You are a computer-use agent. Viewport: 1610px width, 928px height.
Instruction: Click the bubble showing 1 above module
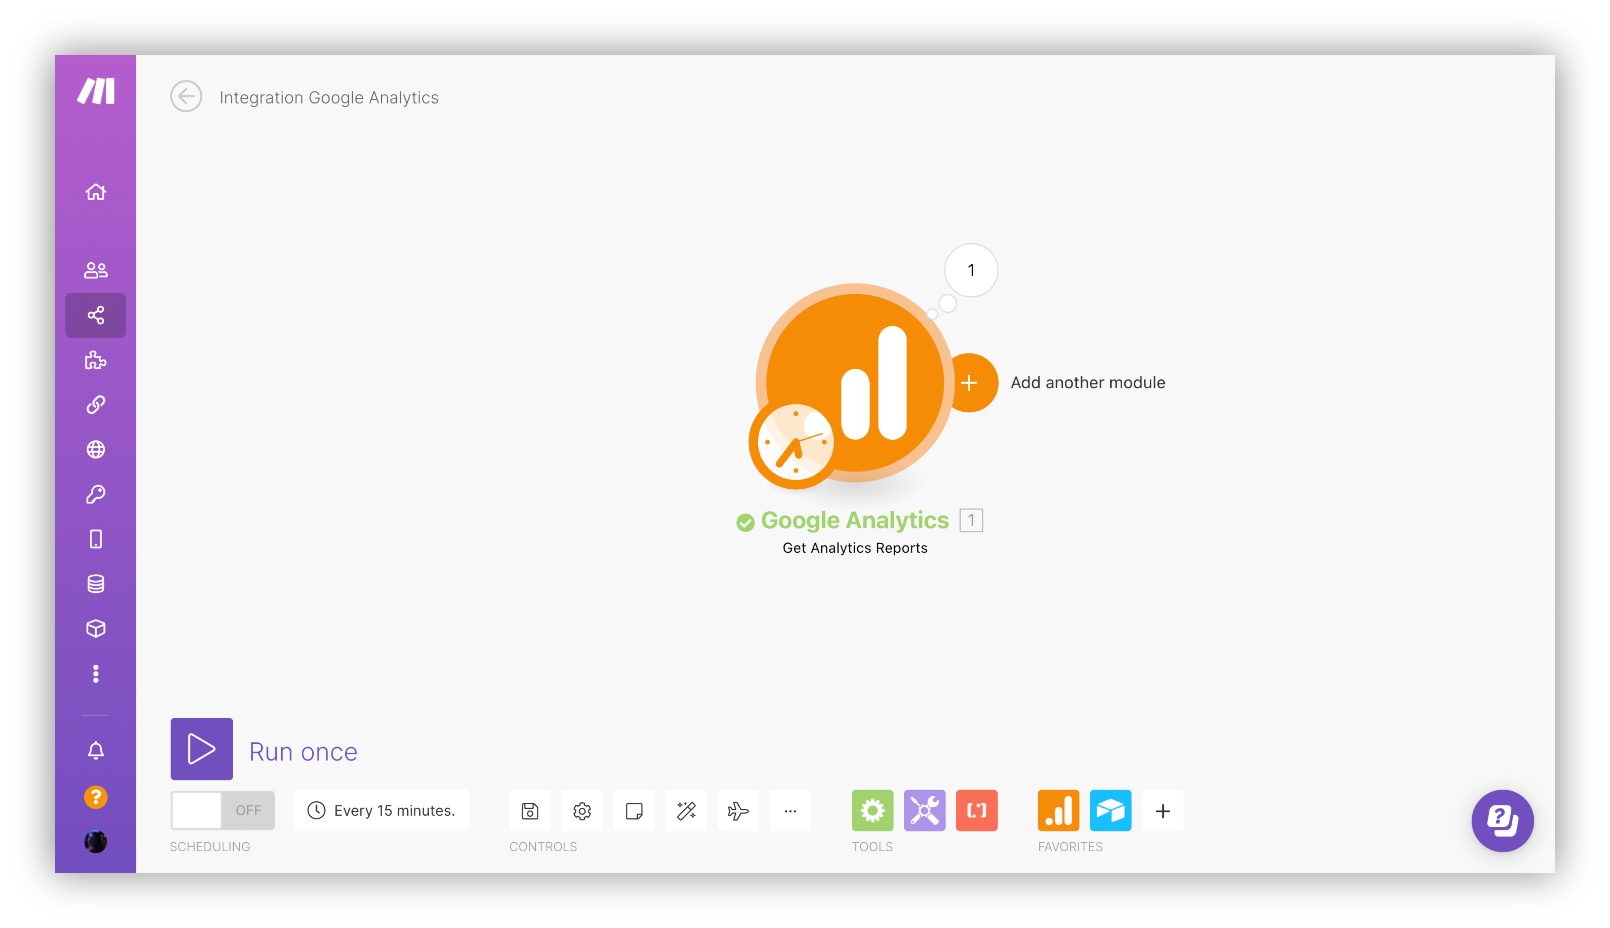coord(971,270)
